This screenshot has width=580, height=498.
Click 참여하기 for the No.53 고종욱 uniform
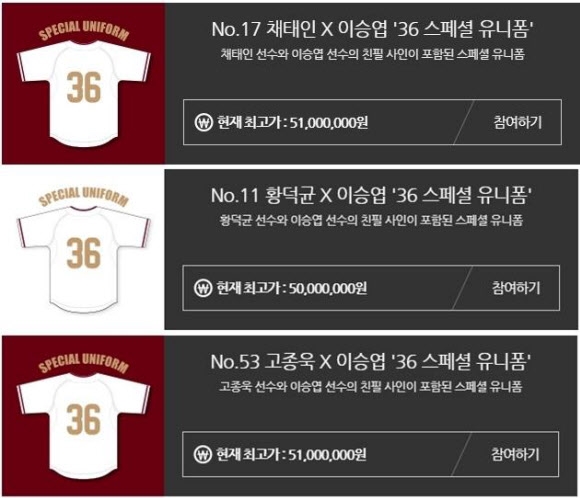pyautogui.click(x=515, y=454)
